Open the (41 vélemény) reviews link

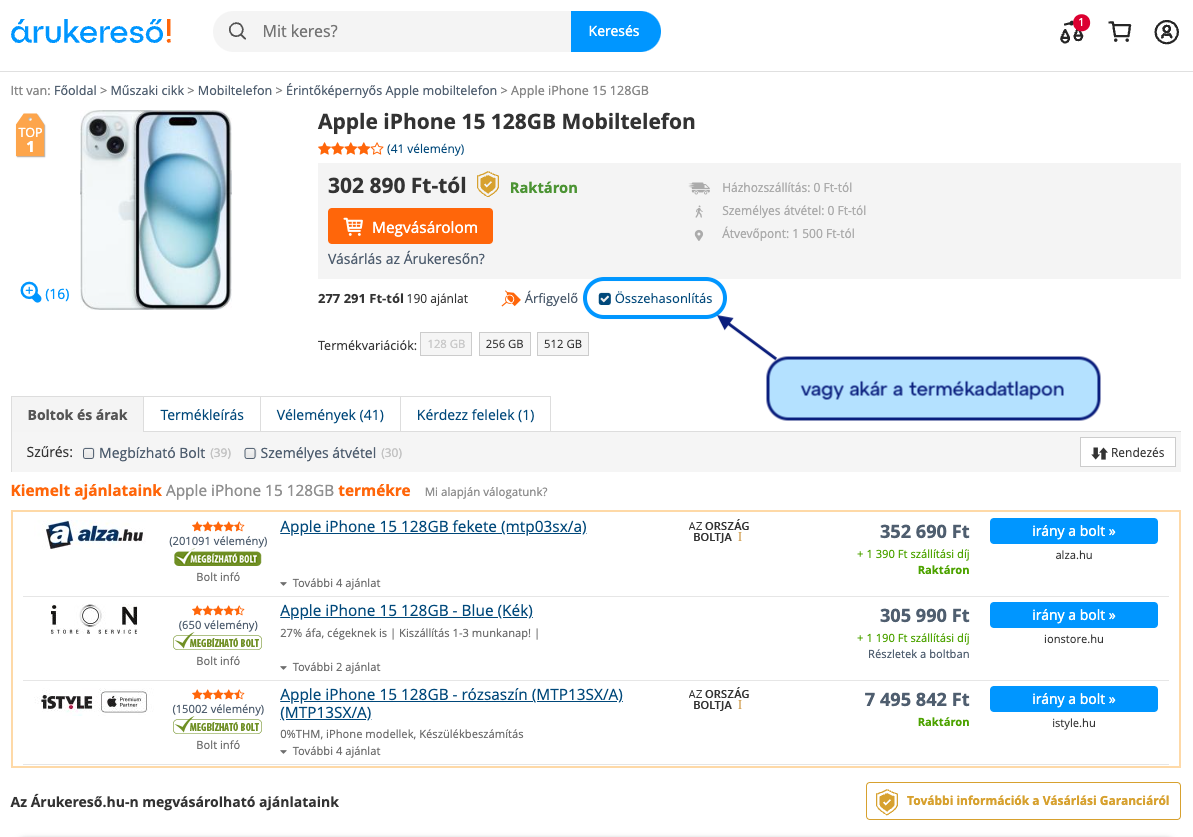[425, 148]
